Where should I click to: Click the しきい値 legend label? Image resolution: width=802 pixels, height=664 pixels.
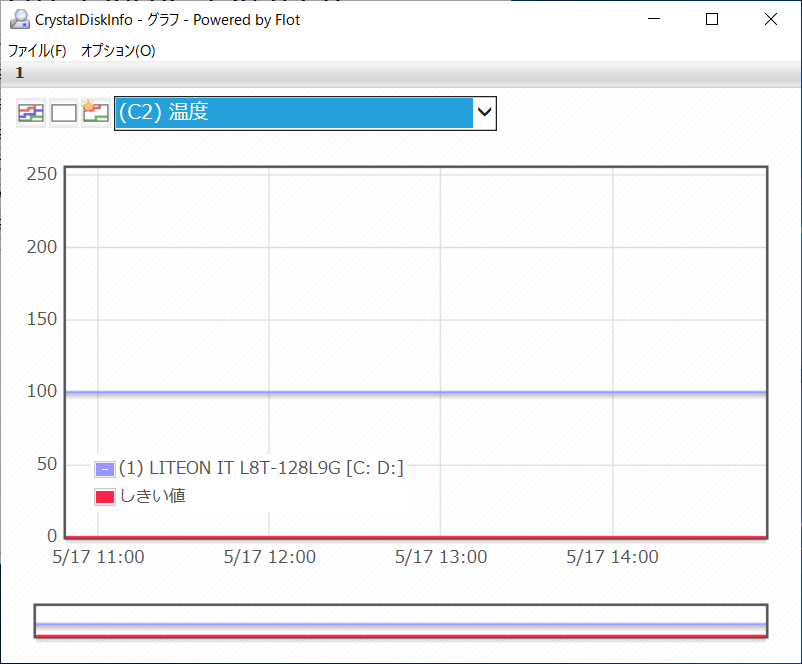(152, 496)
